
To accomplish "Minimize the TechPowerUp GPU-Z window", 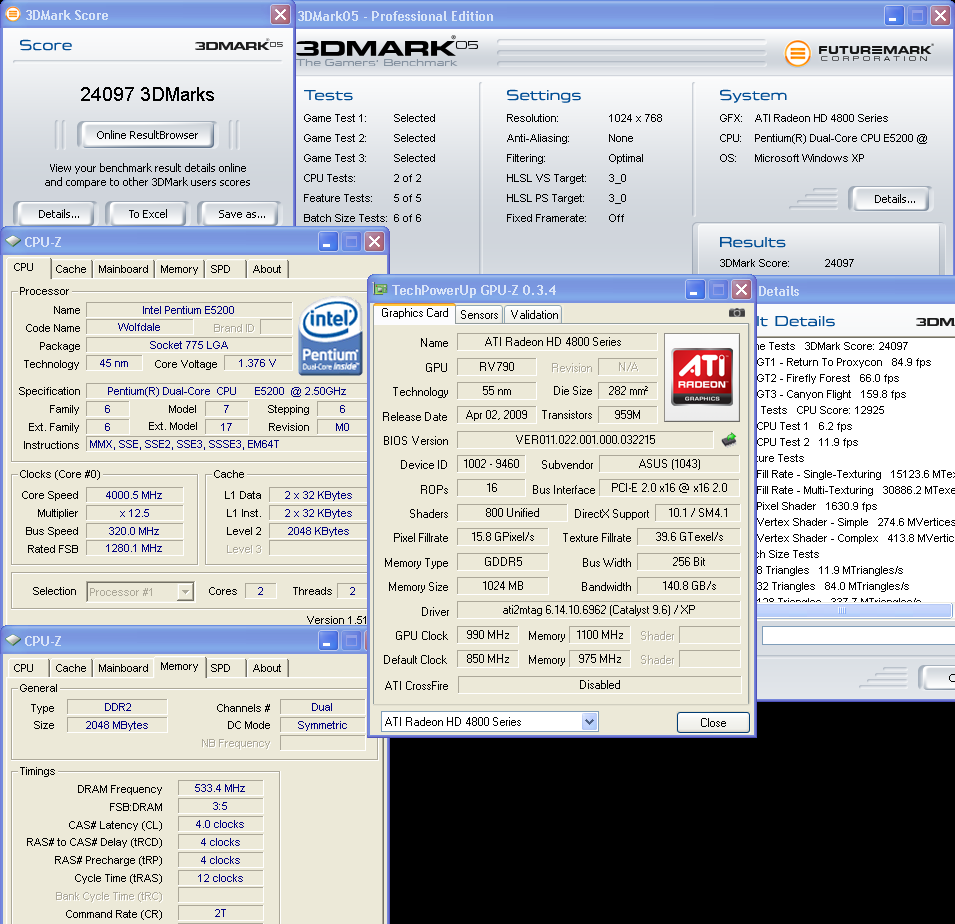I will pyautogui.click(x=695, y=290).
